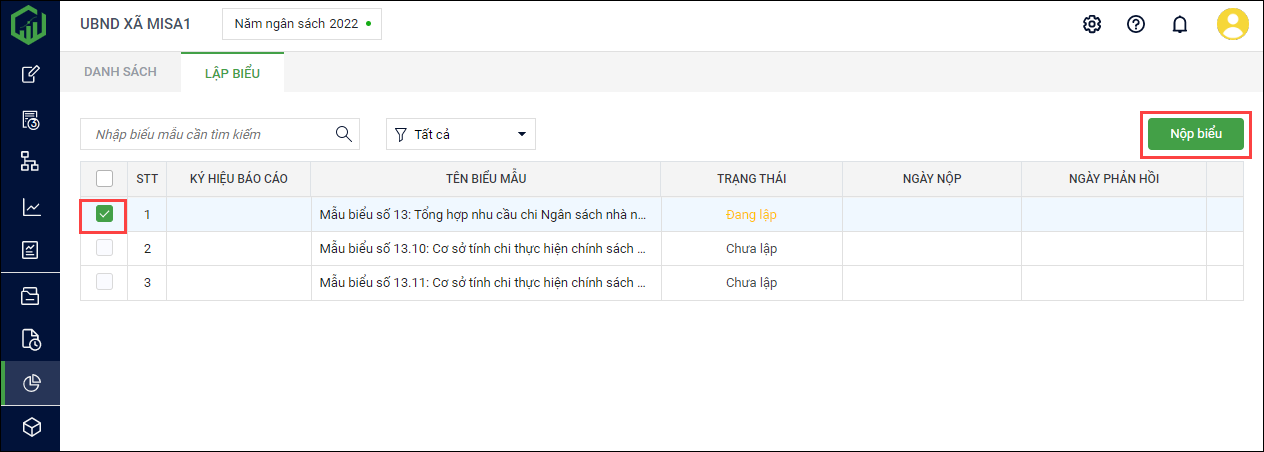Open the cube package sidebar icon
Screen dimensions: 1264x452
(x=31, y=427)
